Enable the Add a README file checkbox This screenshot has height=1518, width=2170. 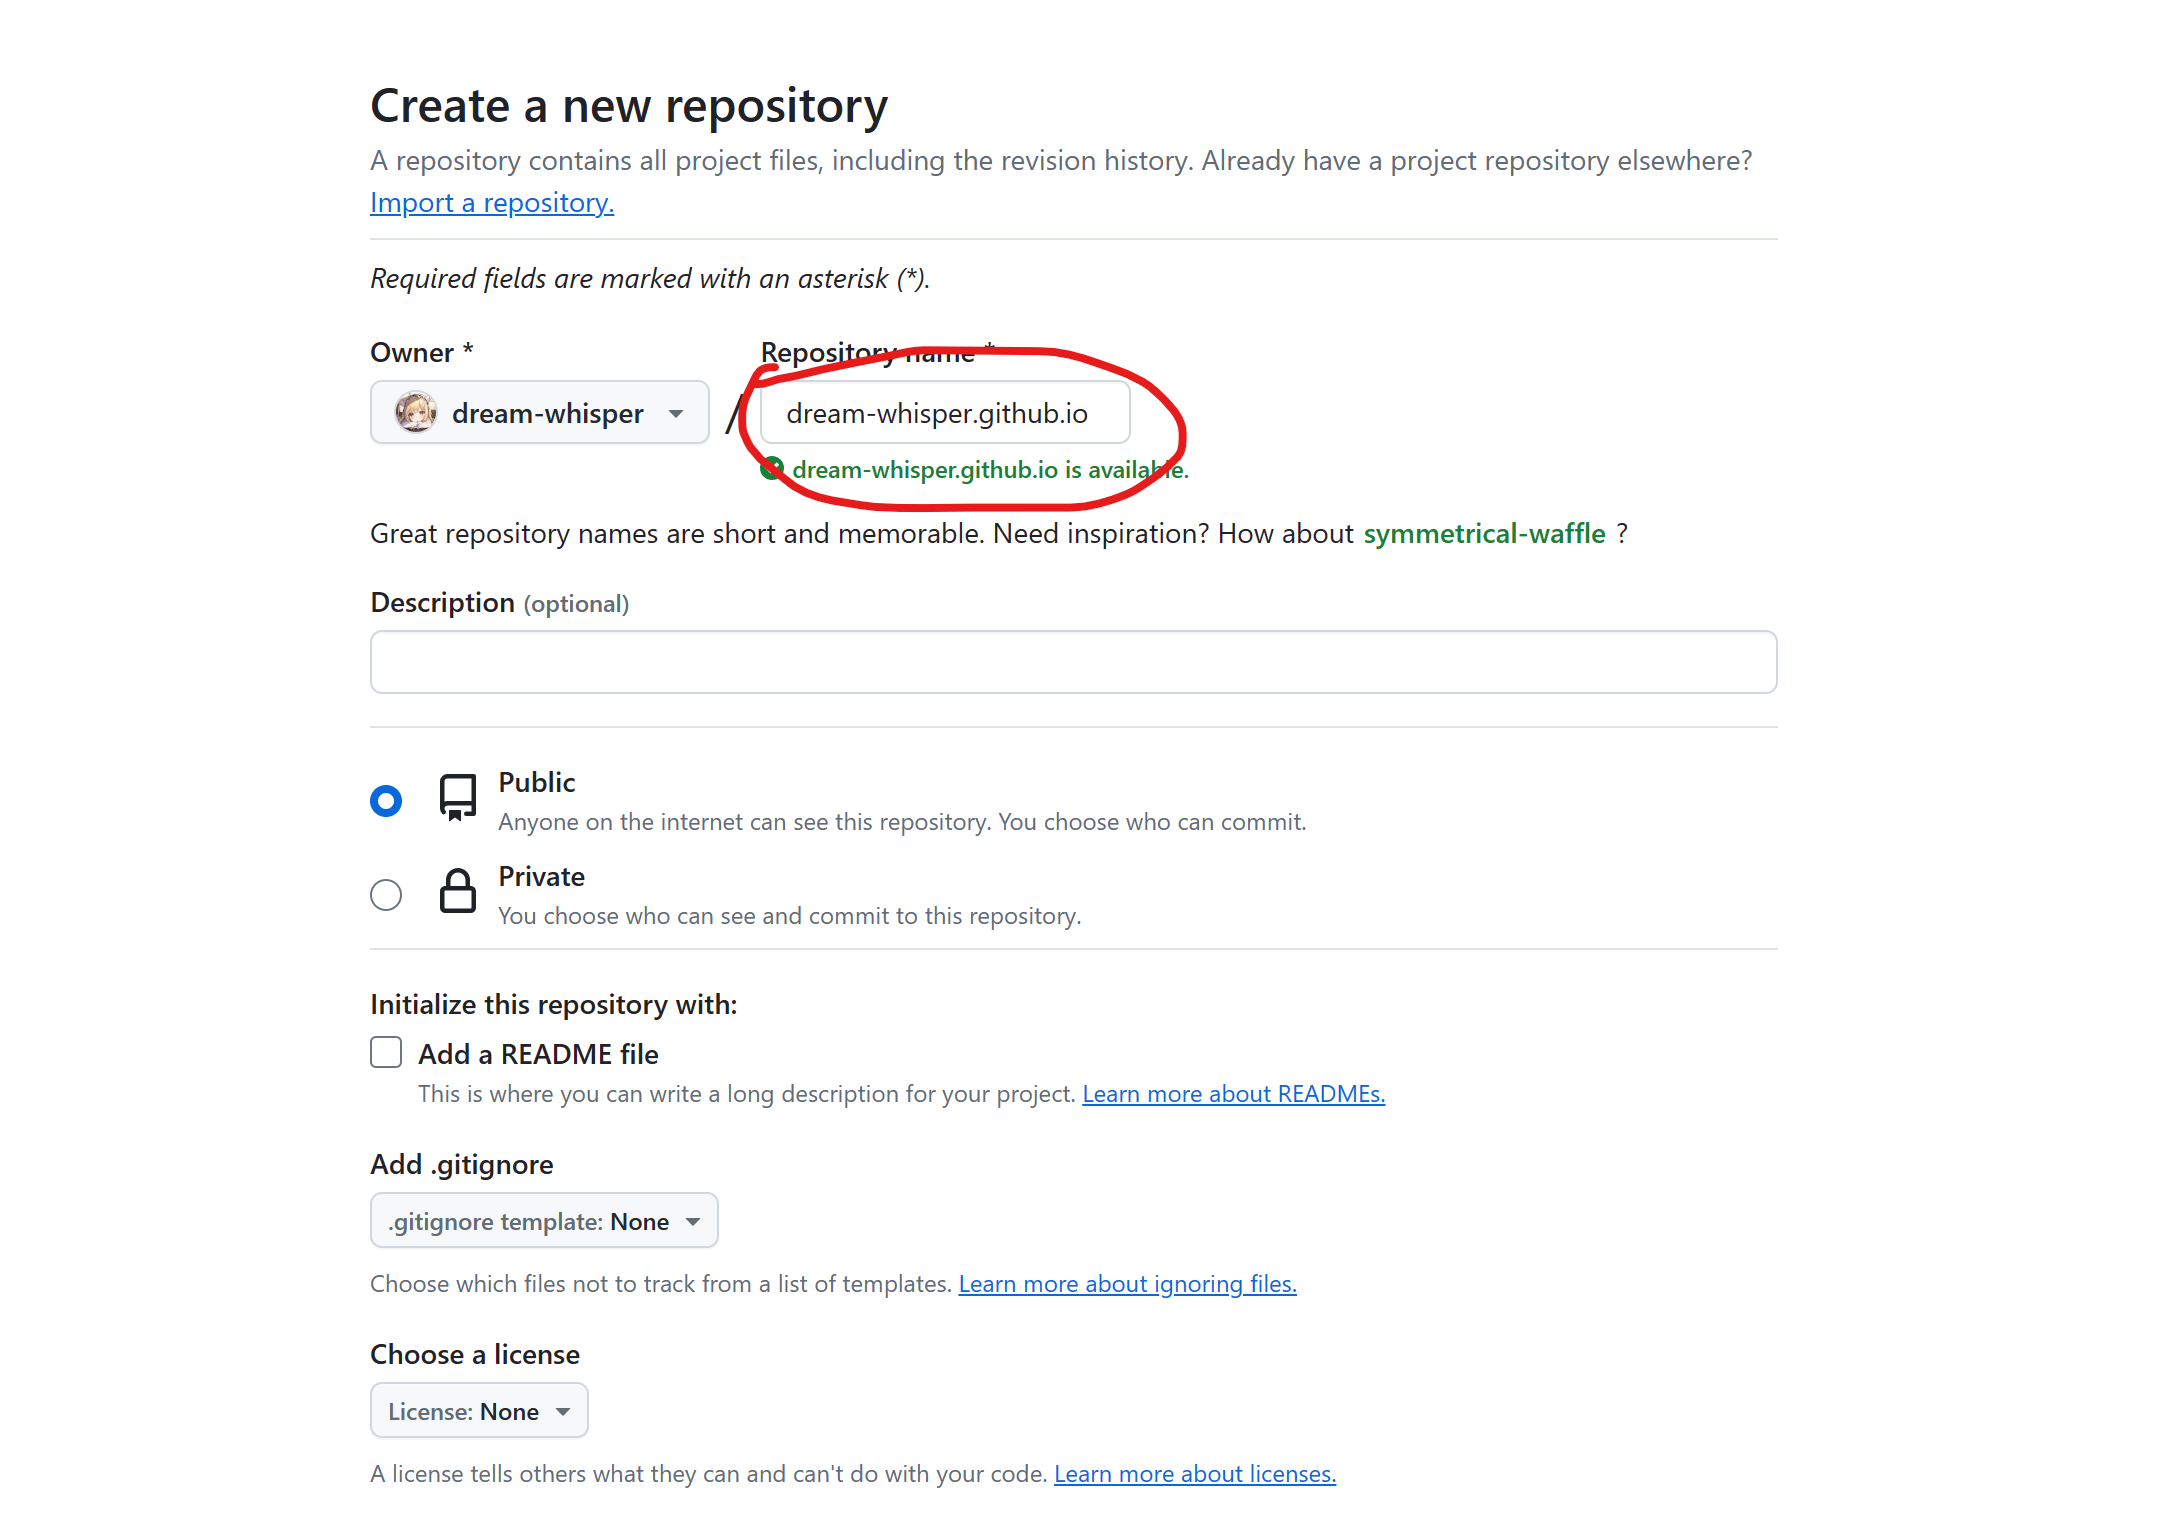coord(386,1053)
